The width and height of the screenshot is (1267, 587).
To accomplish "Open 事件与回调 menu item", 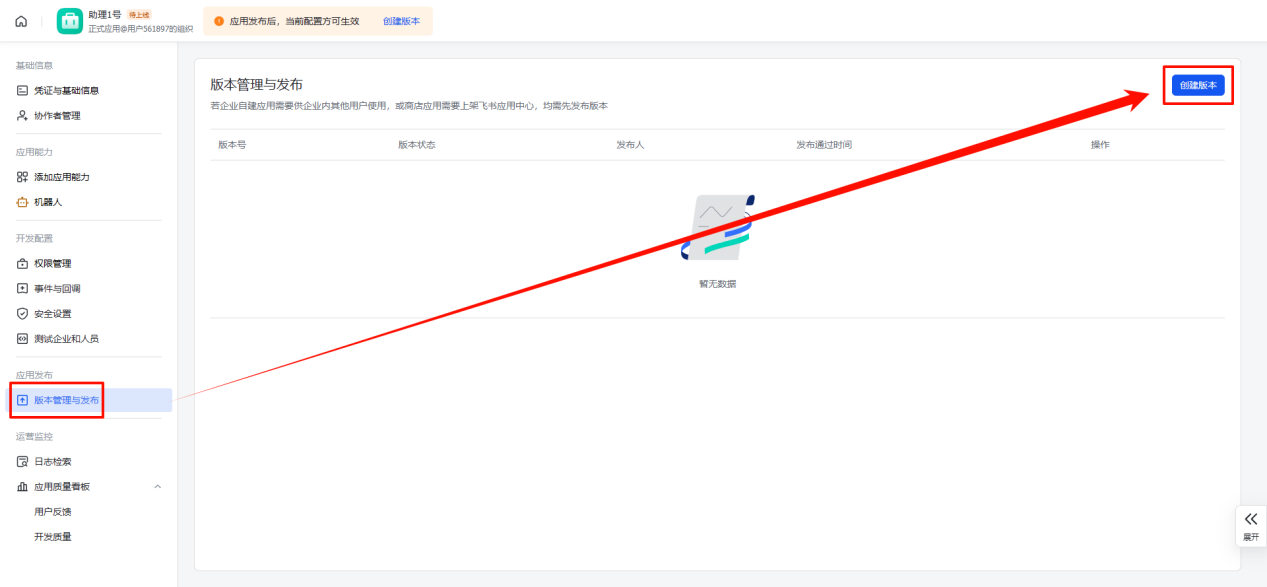I will click(x=57, y=289).
